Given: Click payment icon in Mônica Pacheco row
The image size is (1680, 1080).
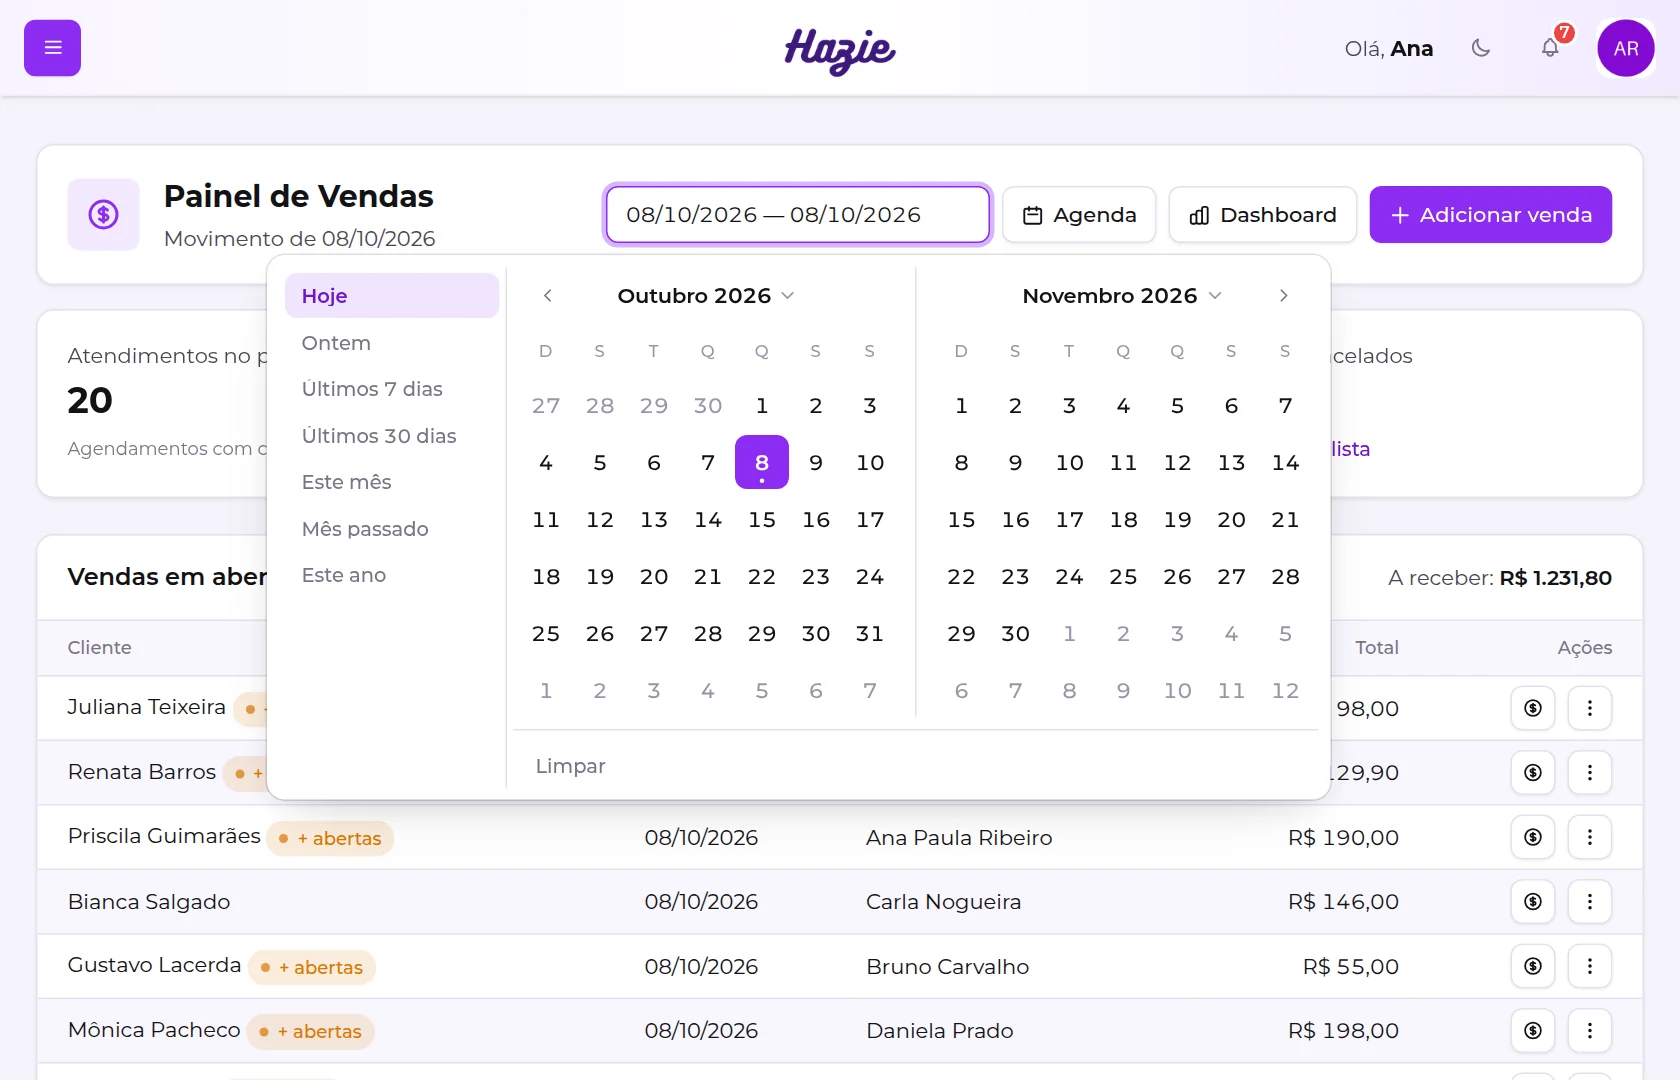Looking at the screenshot, I should (1533, 1031).
